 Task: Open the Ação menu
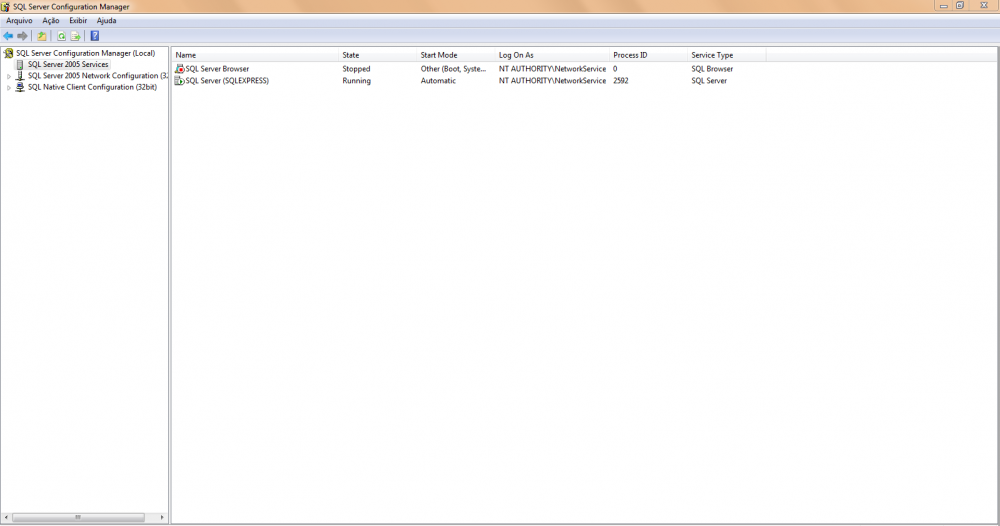(x=51, y=21)
